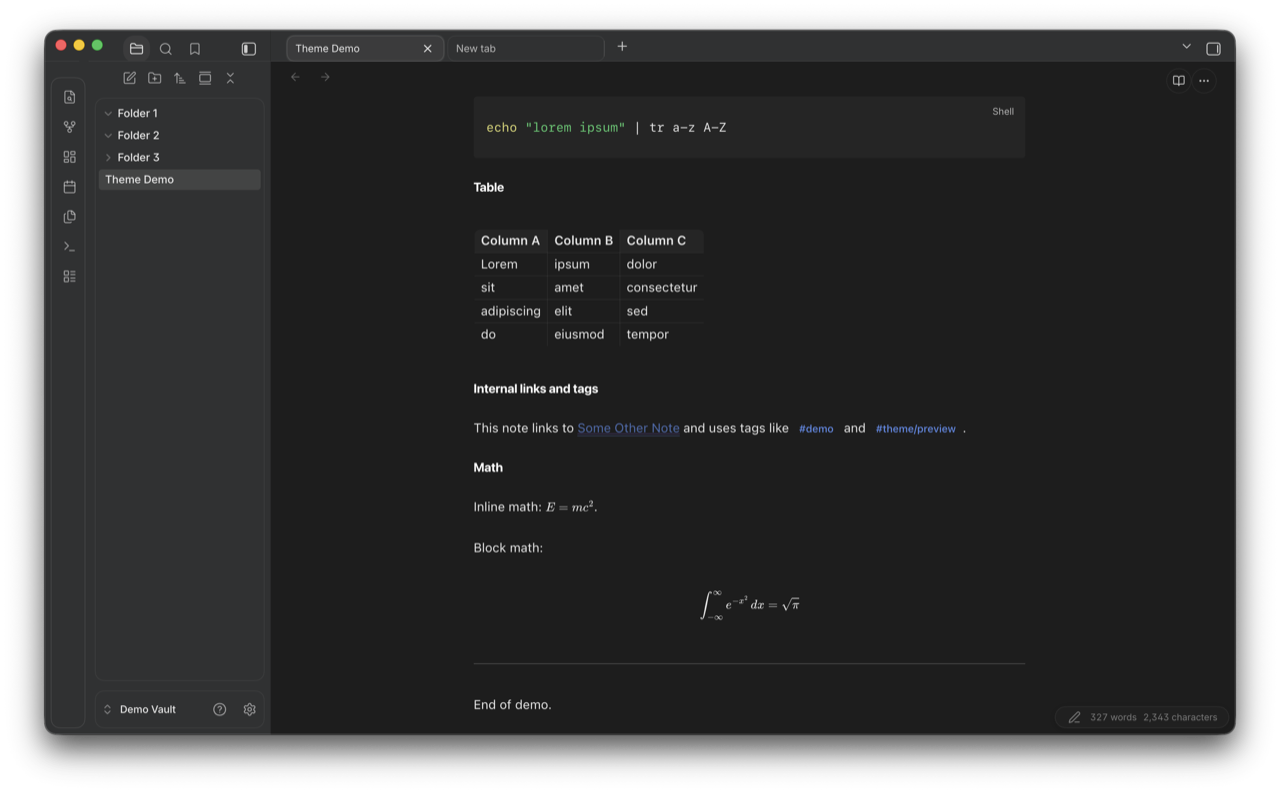Click the auto-reveal current file icon
Image resolution: width=1280 pixels, height=793 pixels.
(x=205, y=78)
